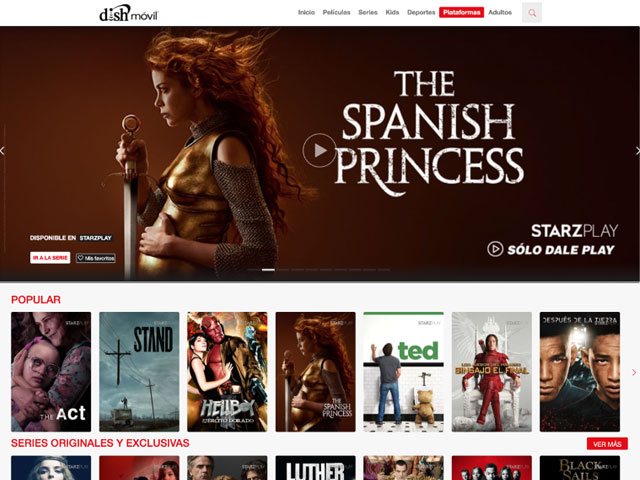
Task: Click the dish móvil logo
Action: (x=129, y=13)
